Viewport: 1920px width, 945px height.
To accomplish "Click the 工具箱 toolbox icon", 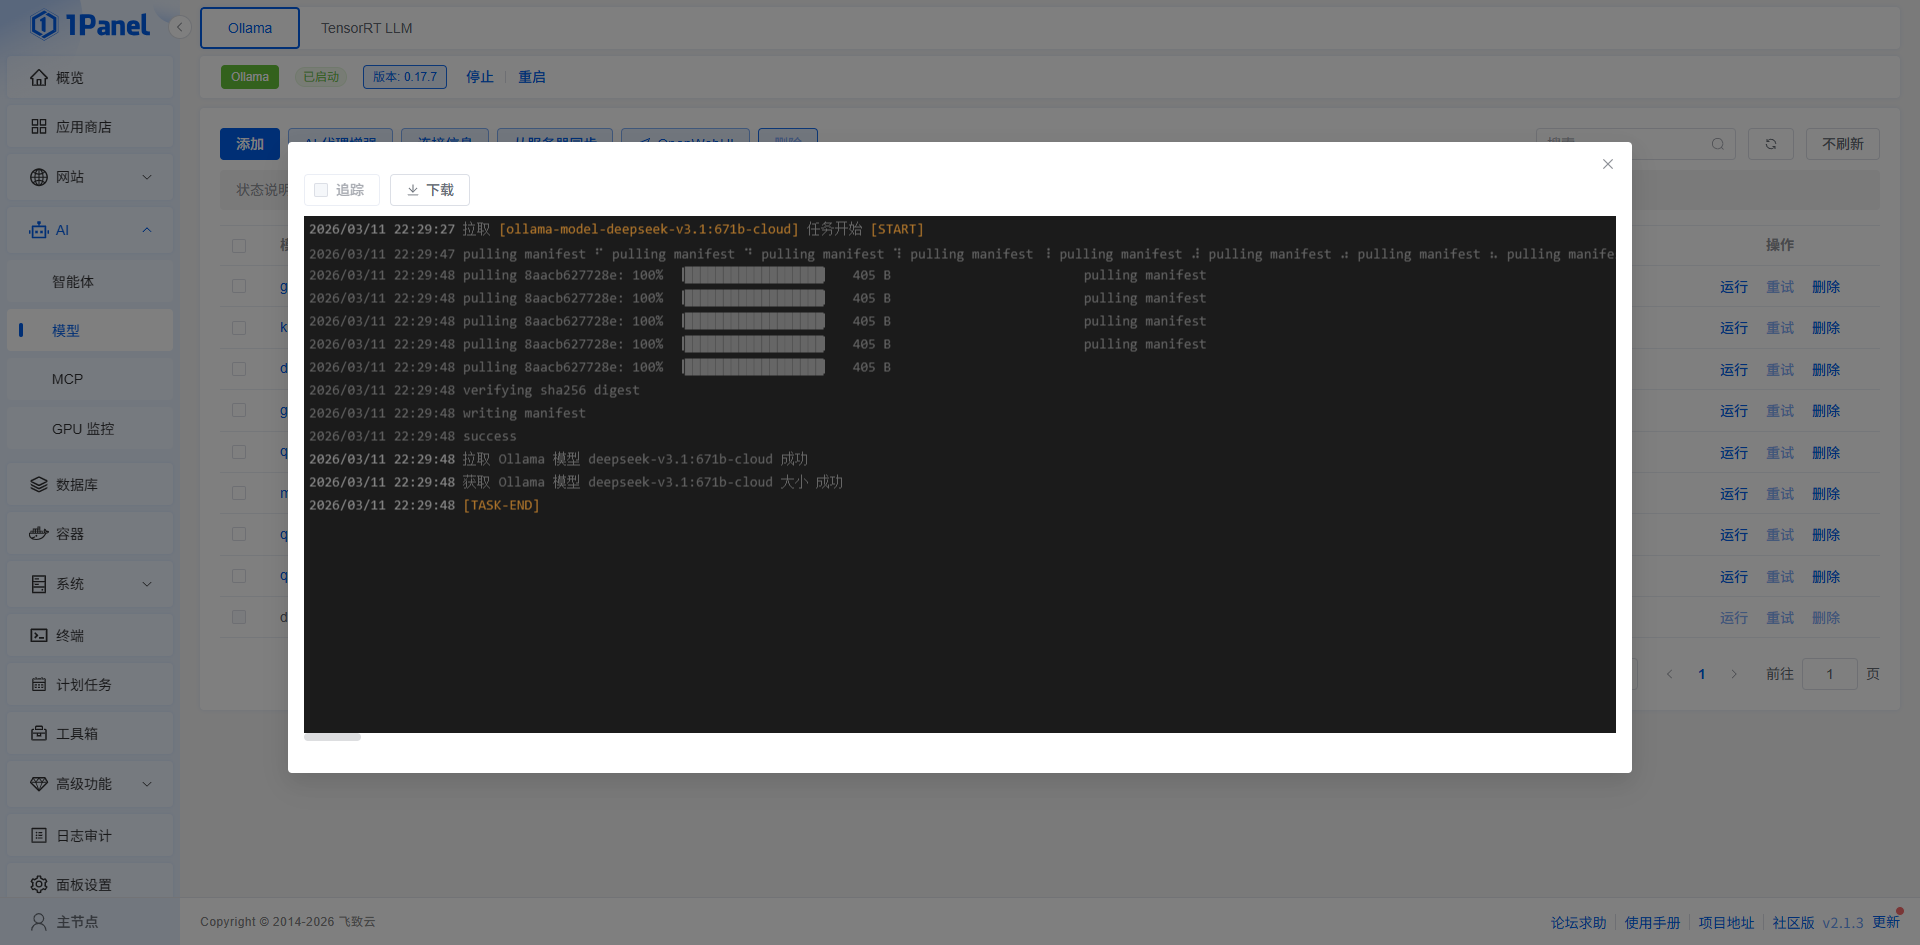I will [x=39, y=734].
